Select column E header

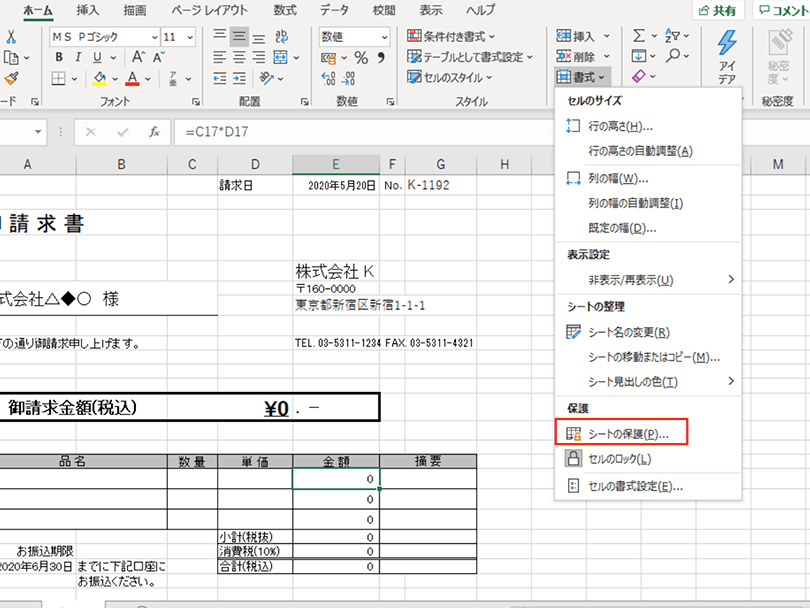(336, 165)
